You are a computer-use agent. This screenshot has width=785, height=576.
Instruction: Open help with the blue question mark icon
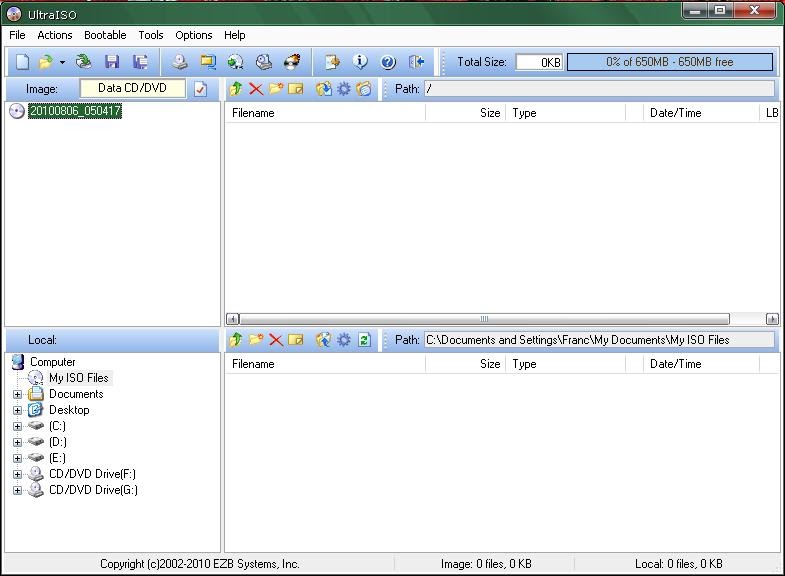[x=388, y=62]
